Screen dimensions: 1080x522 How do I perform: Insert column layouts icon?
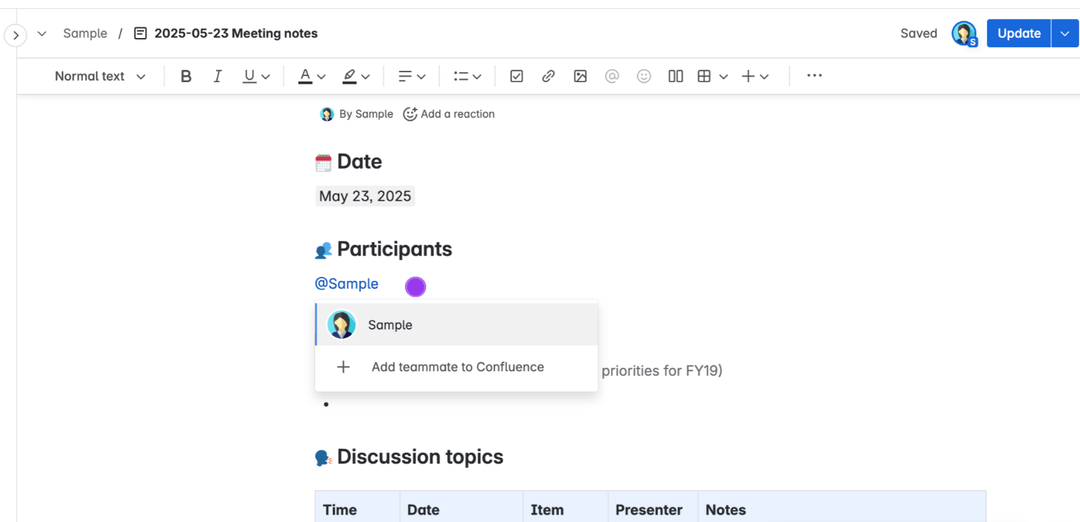coord(676,76)
